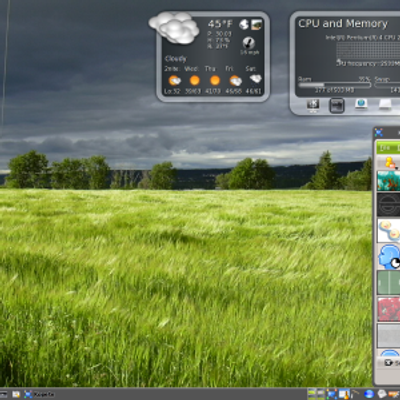Select the blue head with clock contact
The width and height of the screenshot is (400, 400).
click(x=389, y=257)
